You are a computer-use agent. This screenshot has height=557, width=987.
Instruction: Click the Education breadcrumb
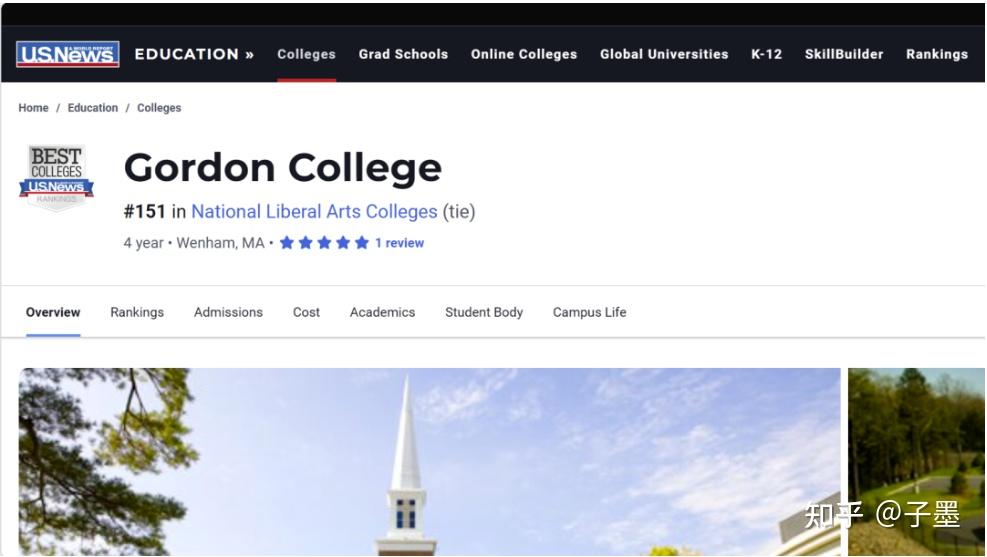coord(93,108)
